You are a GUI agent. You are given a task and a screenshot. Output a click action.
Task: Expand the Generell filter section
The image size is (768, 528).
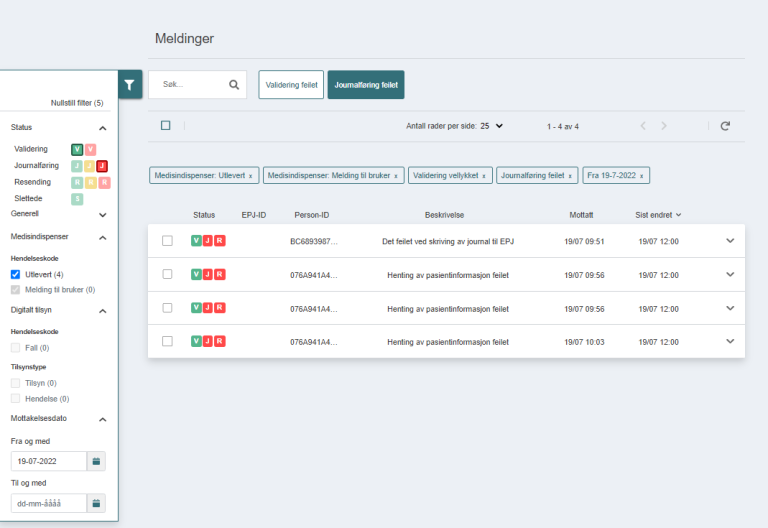[102, 214]
